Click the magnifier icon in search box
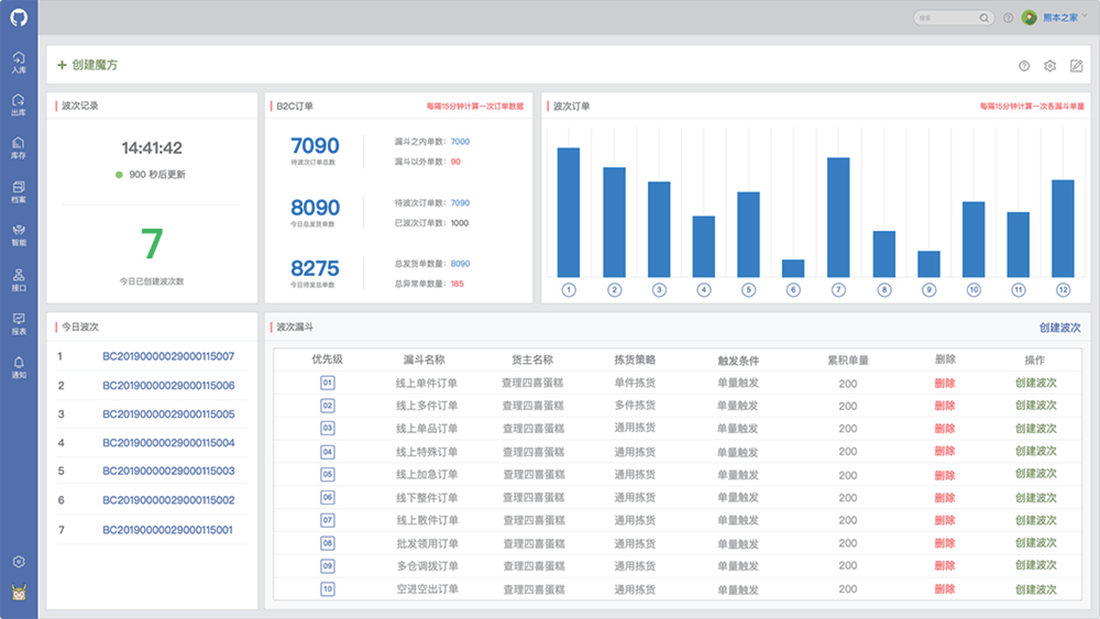The height and width of the screenshot is (619, 1100). (x=984, y=18)
